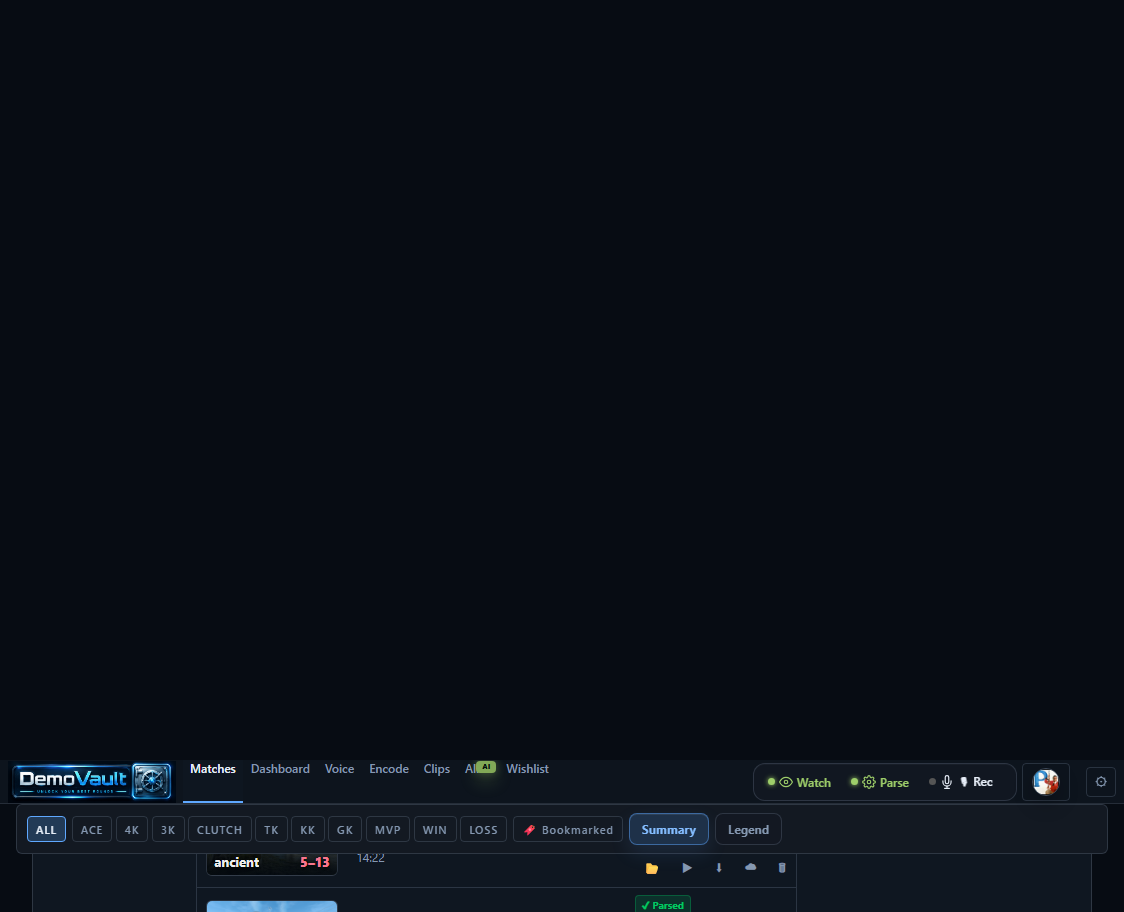1124x912 pixels.
Task: Filter matches by 4K
Action: click(132, 830)
